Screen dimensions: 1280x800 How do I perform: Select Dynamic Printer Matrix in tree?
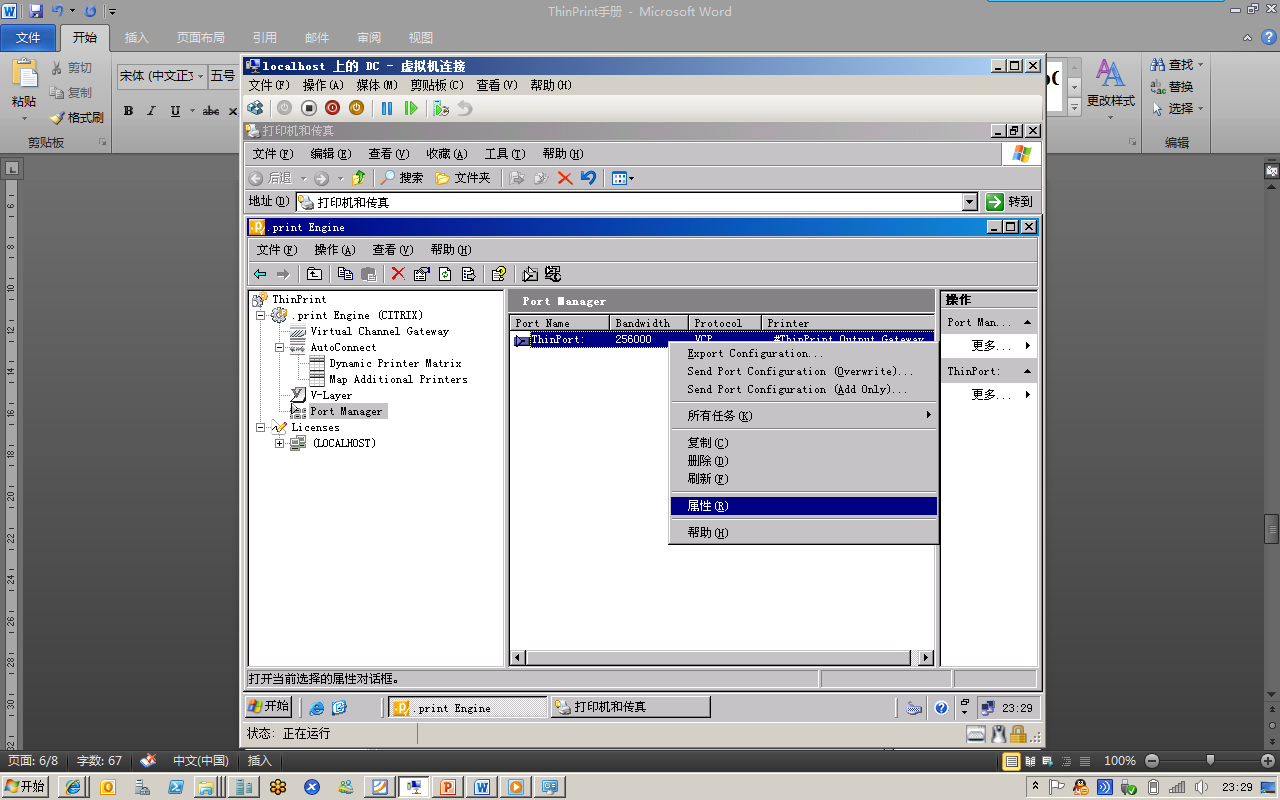point(395,363)
